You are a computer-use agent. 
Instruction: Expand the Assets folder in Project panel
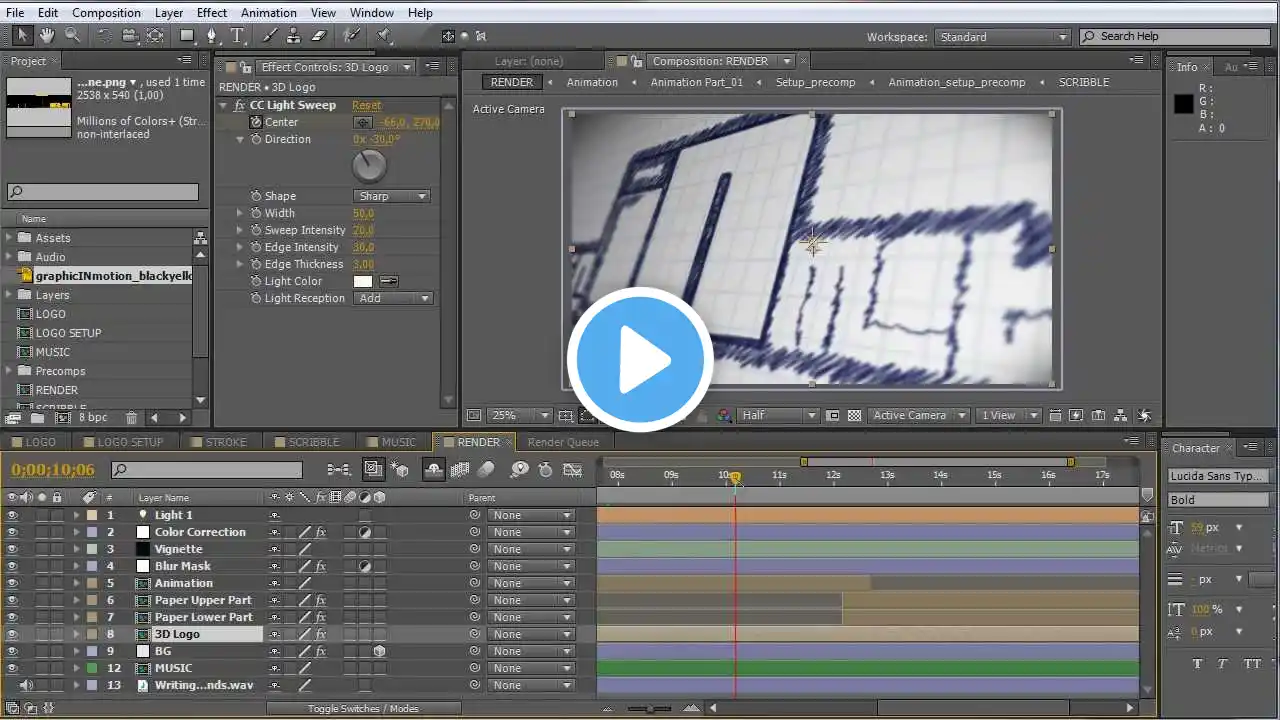pyautogui.click(x=9, y=238)
